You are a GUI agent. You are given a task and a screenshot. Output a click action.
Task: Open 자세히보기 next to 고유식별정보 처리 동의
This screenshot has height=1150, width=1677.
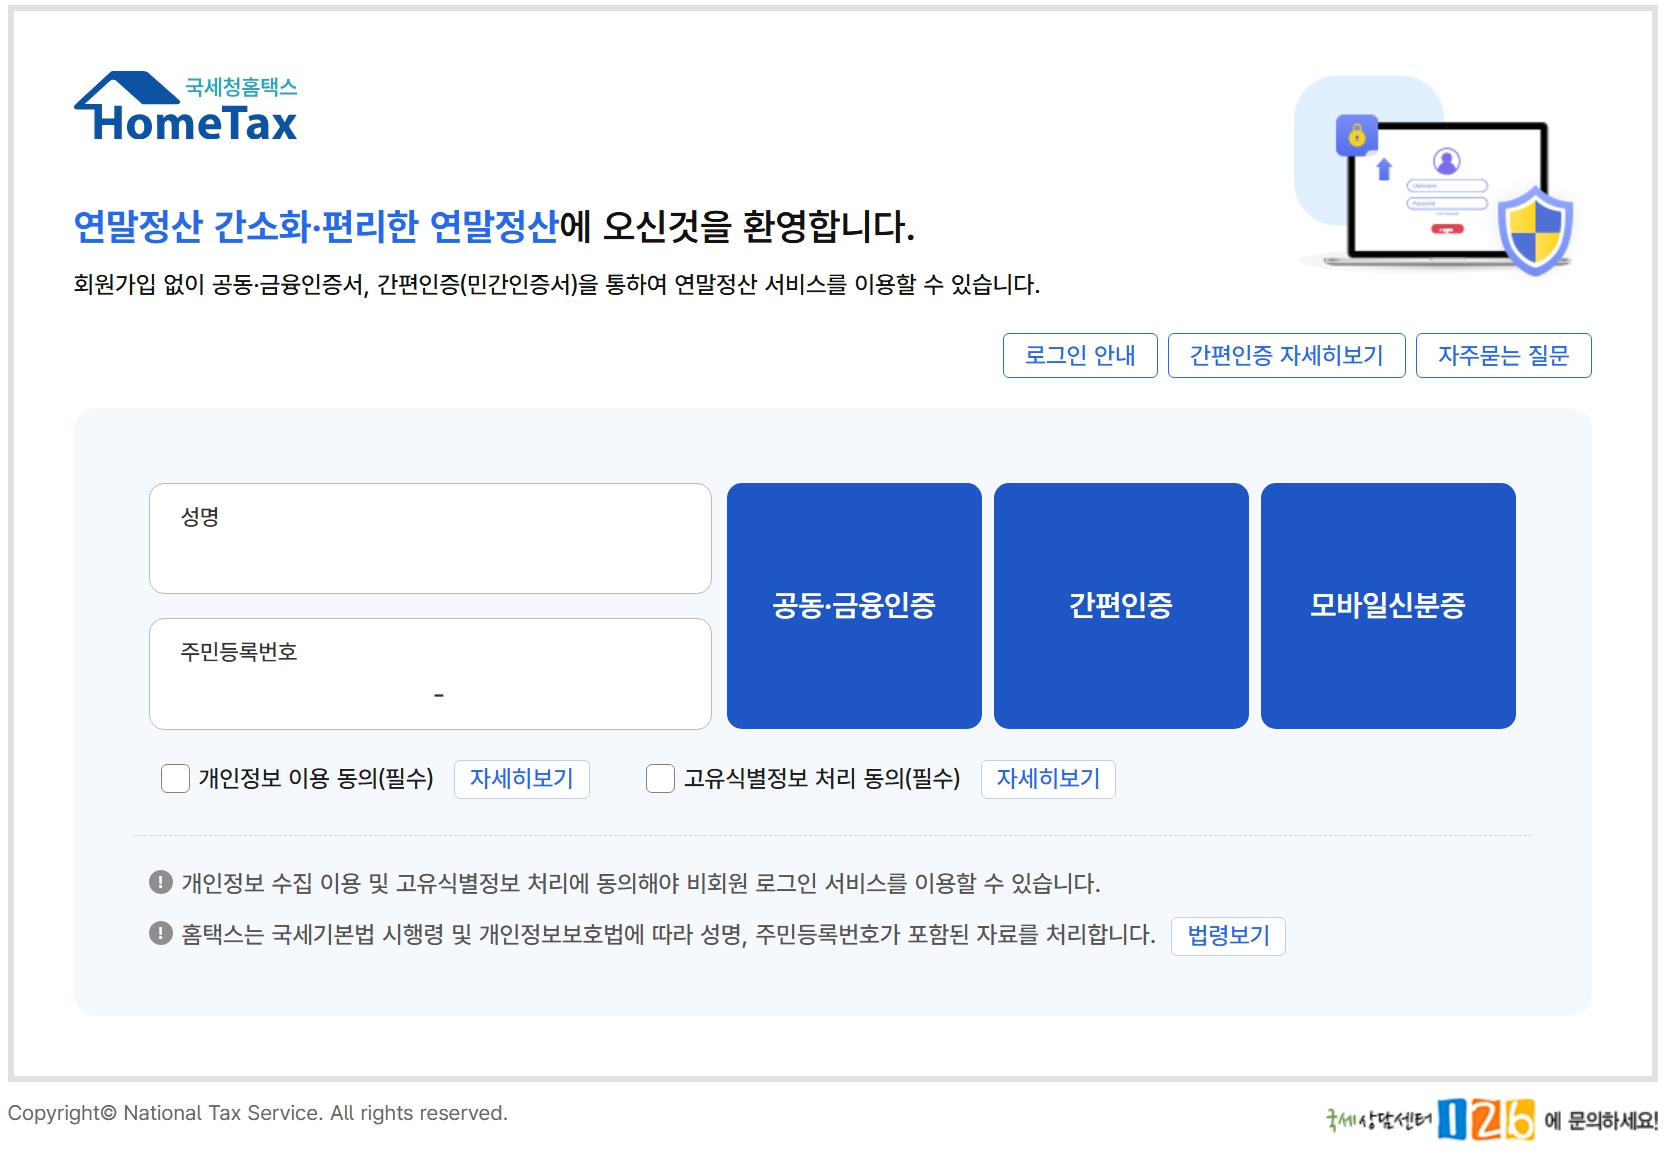click(x=1048, y=779)
